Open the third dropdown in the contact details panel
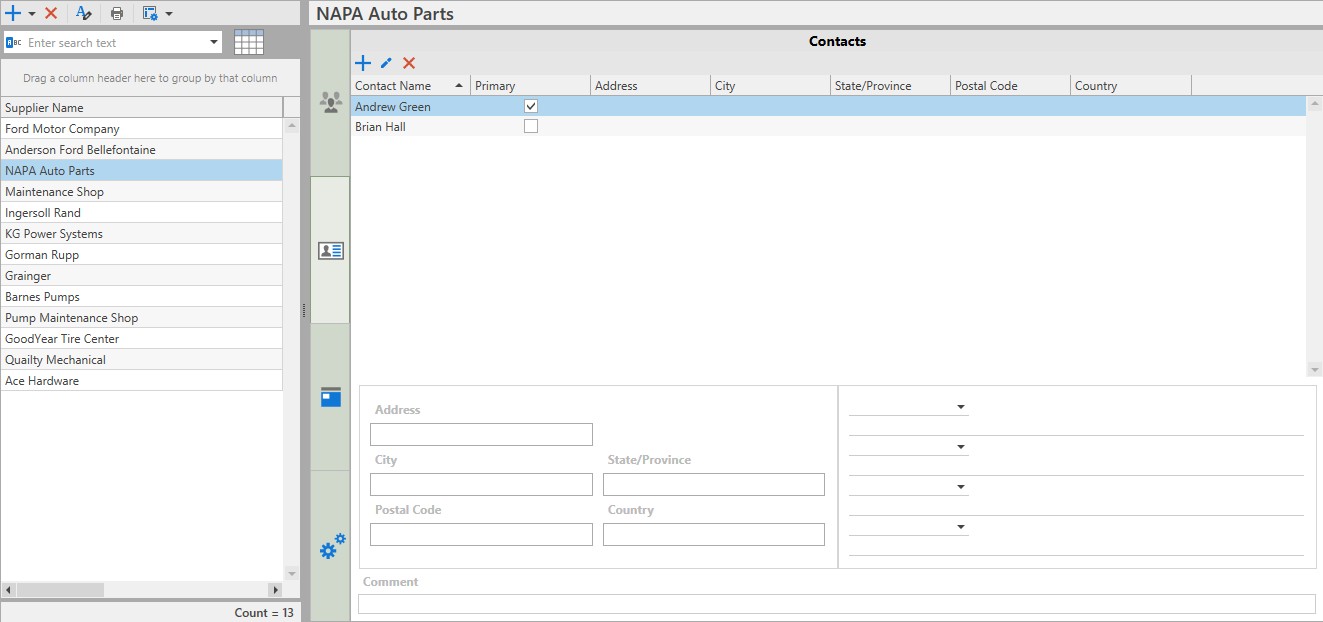The image size is (1323, 622). tap(961, 487)
